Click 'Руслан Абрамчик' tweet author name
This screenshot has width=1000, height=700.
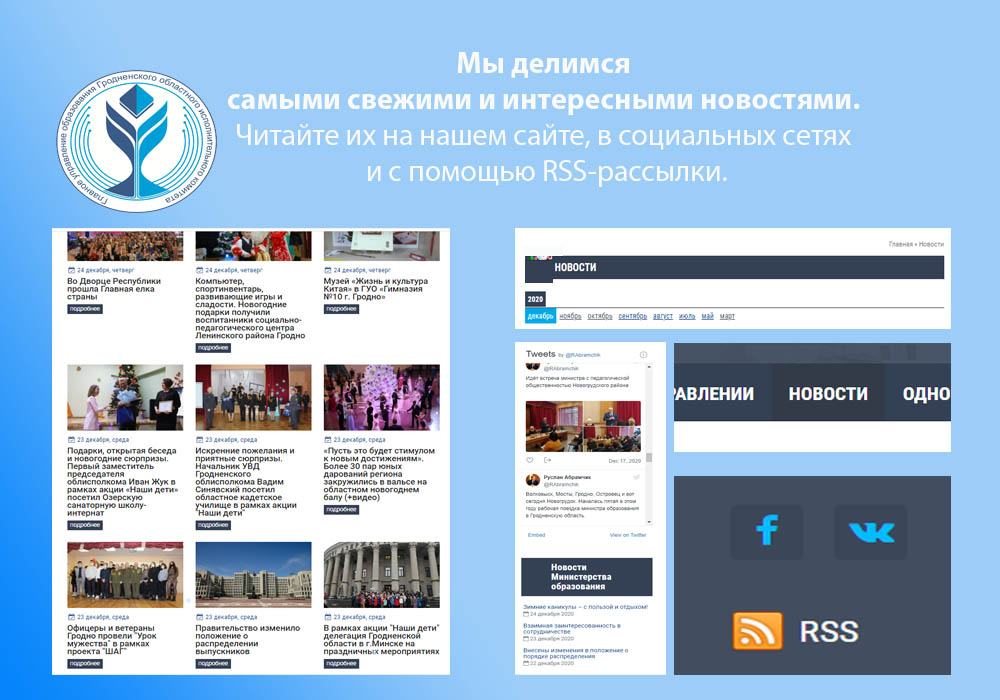point(567,478)
